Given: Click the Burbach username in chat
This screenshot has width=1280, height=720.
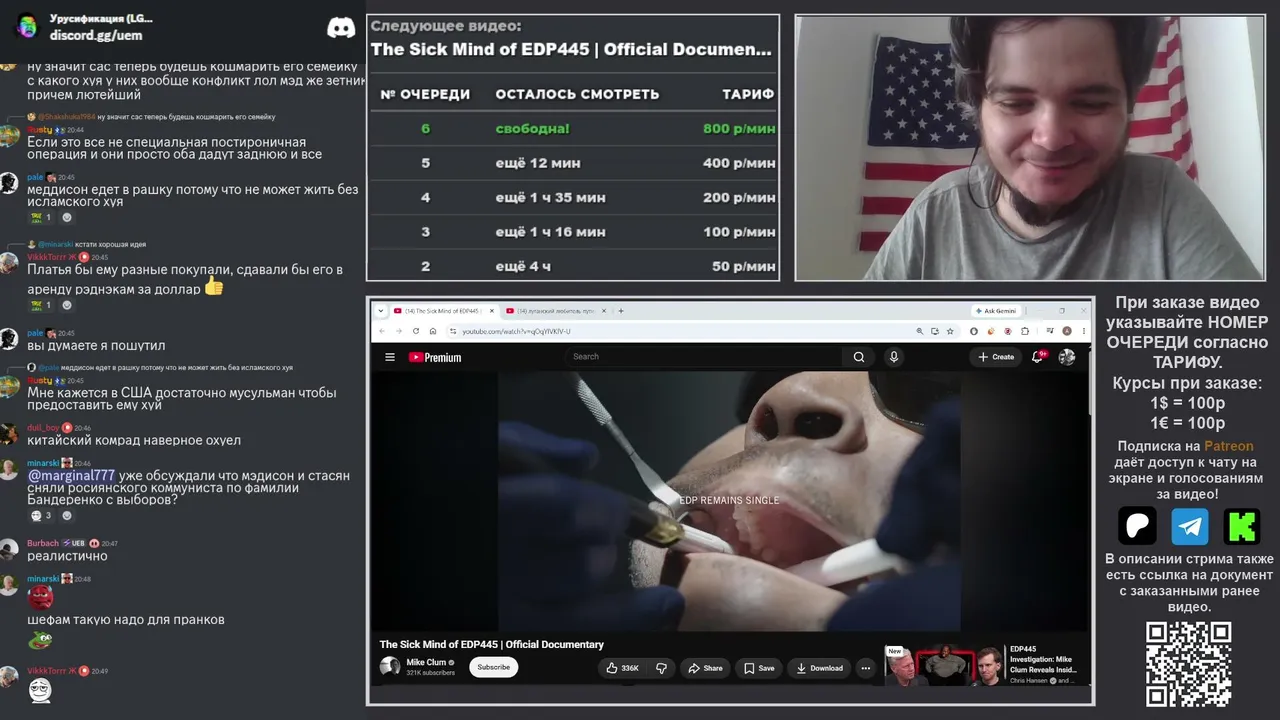Looking at the screenshot, I should (x=43, y=543).
